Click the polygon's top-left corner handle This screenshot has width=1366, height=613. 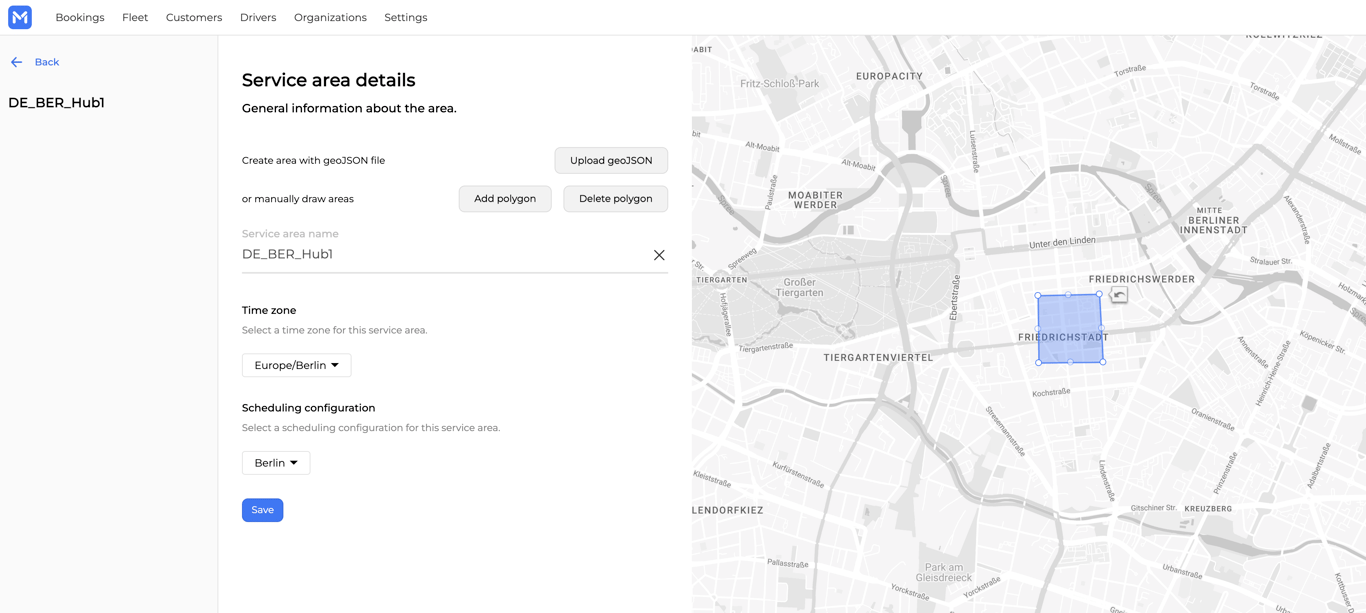tap(1038, 296)
